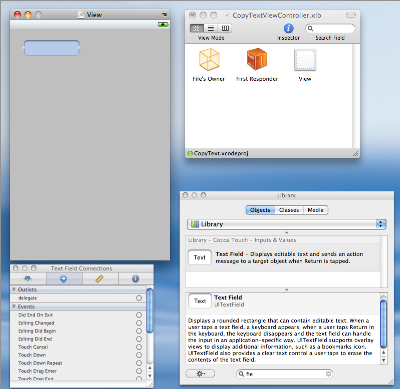Switch to column view mode
Screen dimensions: 400x389
click(225, 28)
